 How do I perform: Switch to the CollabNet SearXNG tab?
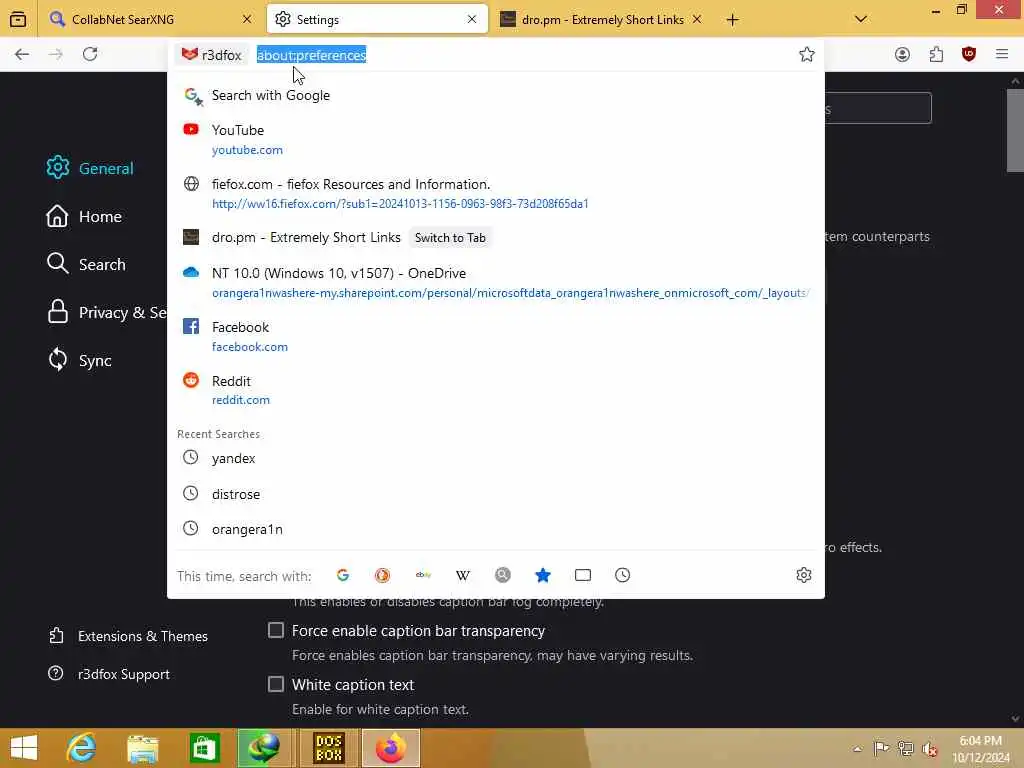coord(150,20)
